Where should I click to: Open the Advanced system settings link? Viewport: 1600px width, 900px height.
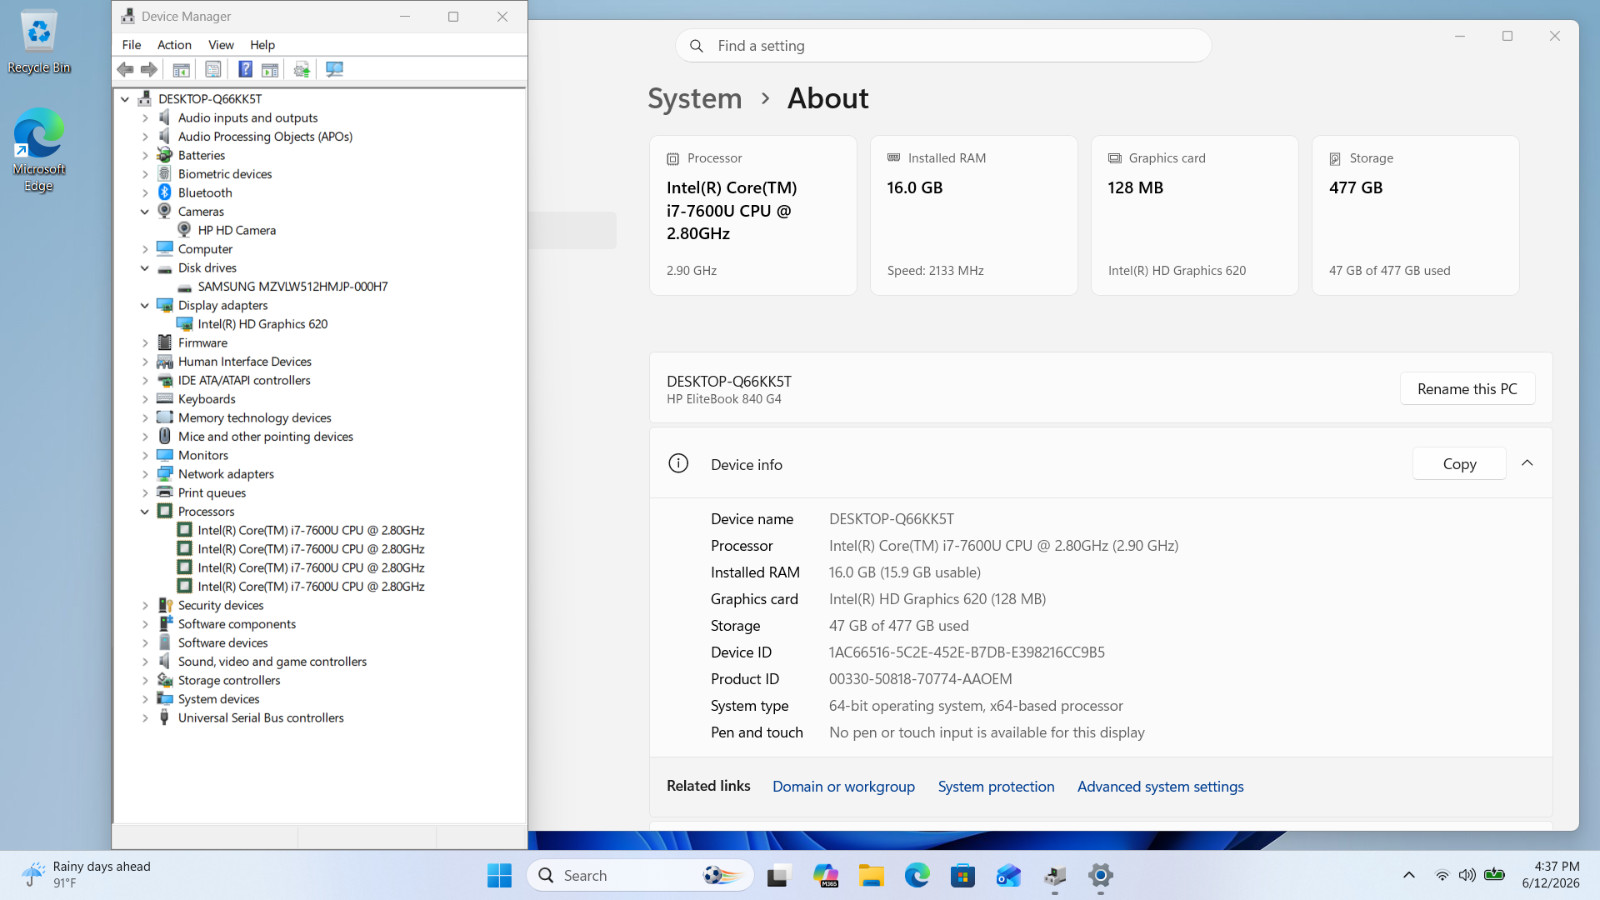click(1160, 787)
